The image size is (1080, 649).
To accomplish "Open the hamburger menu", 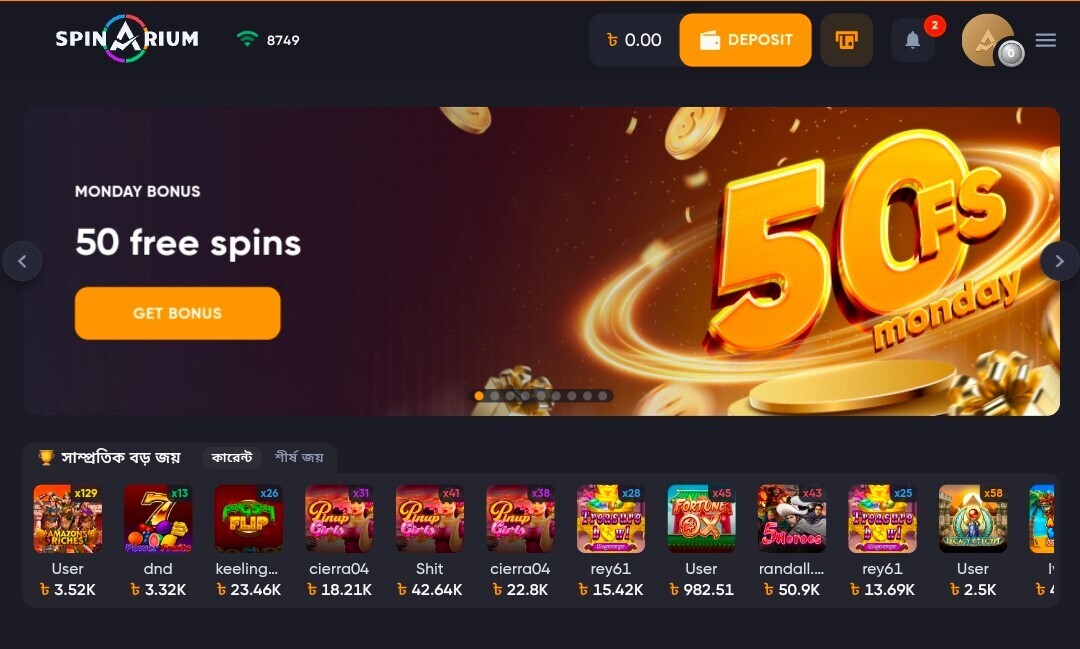I will (x=1046, y=40).
